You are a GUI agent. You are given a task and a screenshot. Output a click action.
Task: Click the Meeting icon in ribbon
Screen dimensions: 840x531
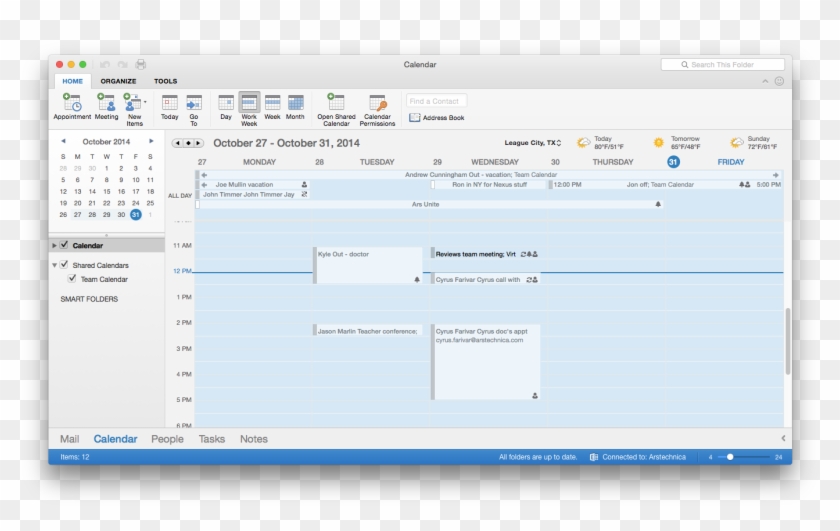106,103
